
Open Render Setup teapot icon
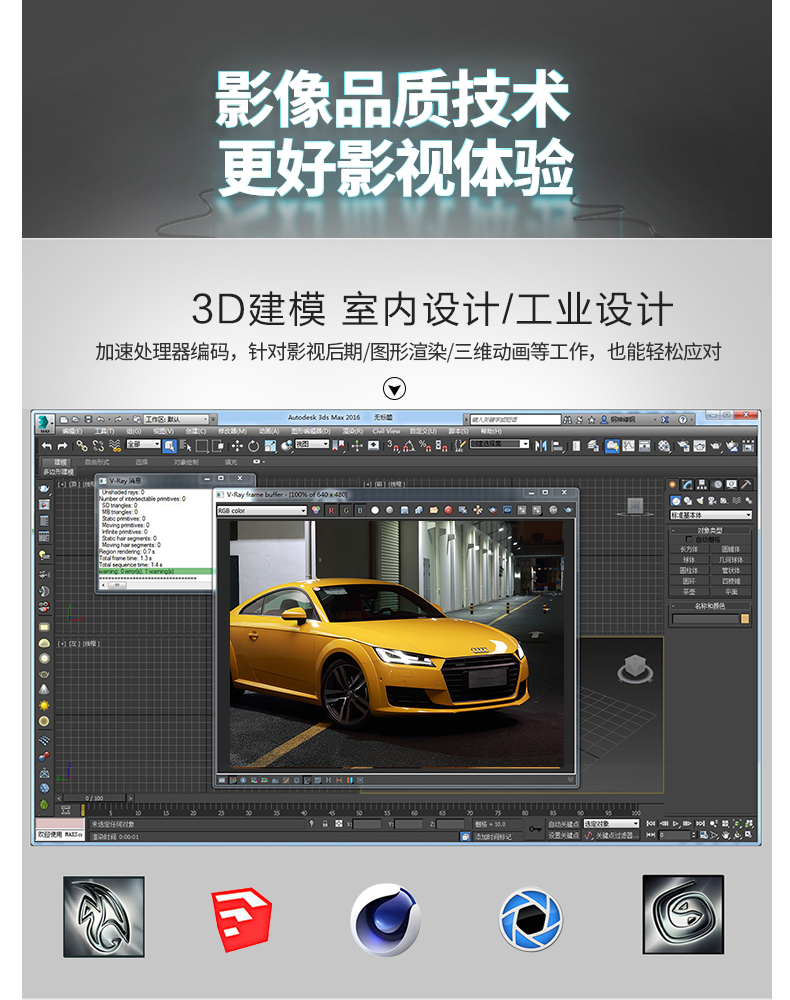(x=684, y=446)
